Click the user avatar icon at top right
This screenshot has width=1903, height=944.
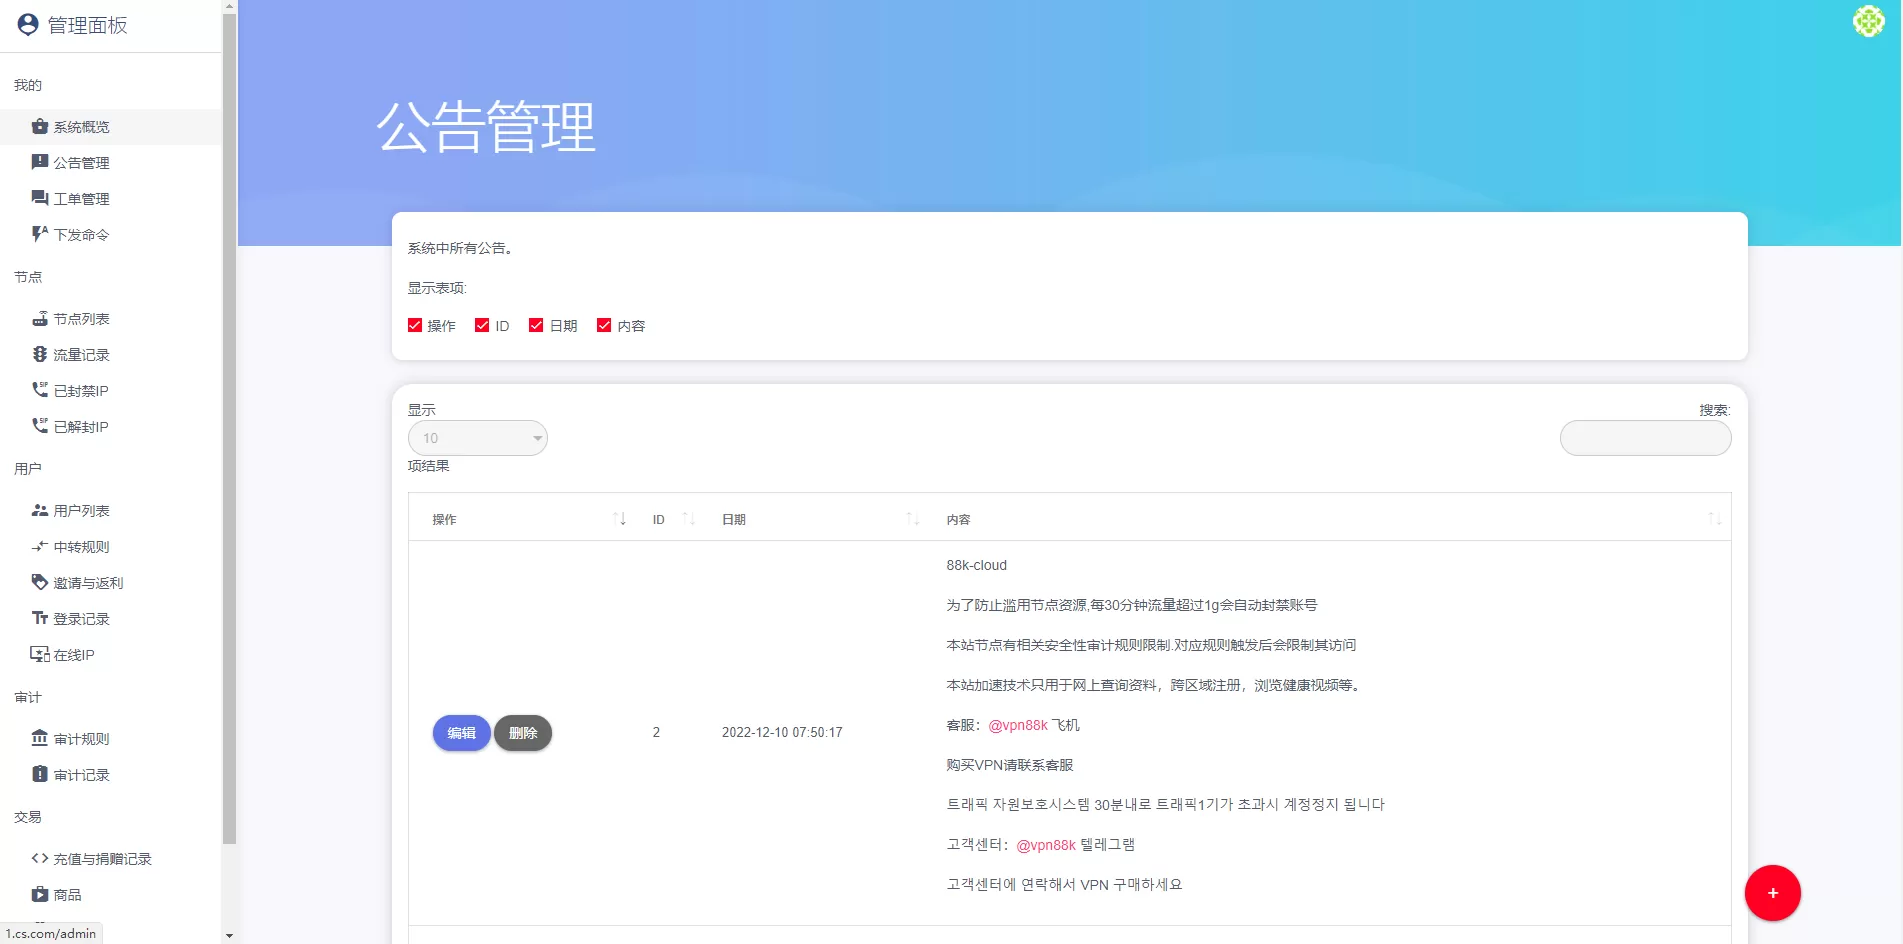point(1868,21)
